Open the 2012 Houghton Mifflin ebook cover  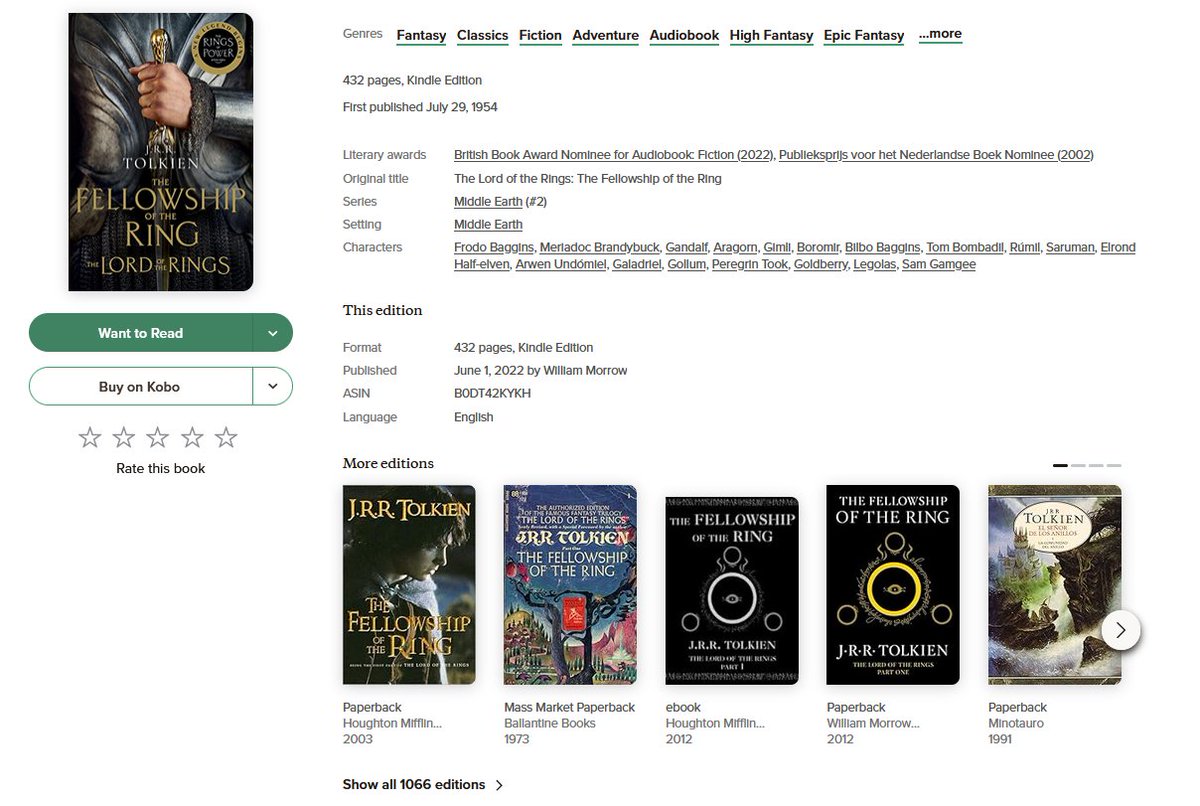click(732, 591)
